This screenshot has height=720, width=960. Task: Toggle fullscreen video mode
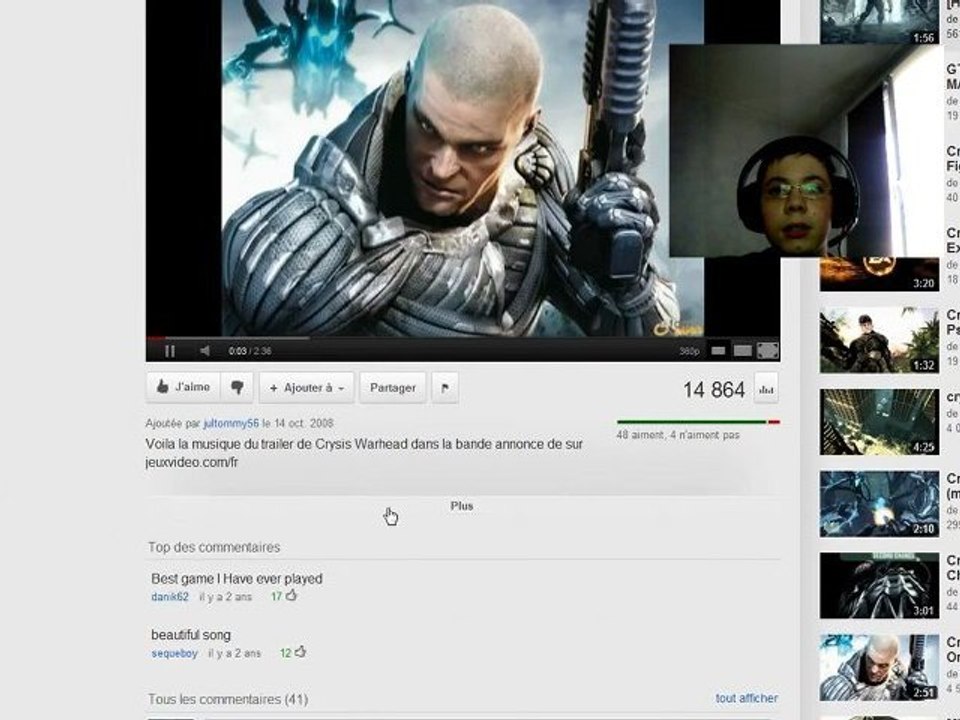point(768,351)
